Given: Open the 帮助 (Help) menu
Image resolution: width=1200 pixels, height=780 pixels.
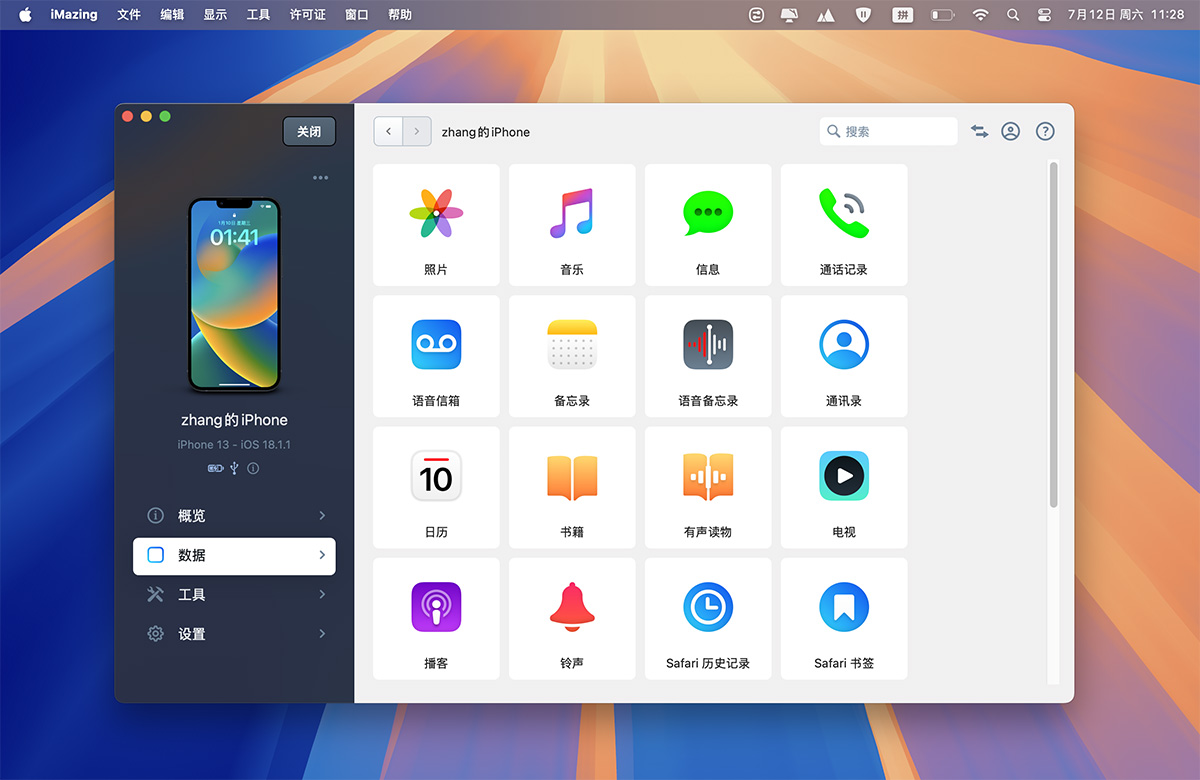Looking at the screenshot, I should 400,15.
